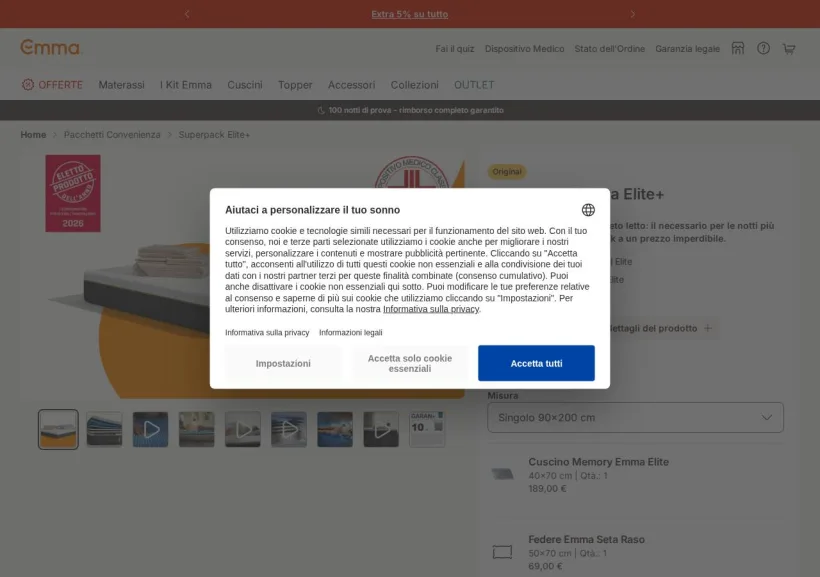Expand Dettagli del prodotto plus button

(x=708, y=329)
